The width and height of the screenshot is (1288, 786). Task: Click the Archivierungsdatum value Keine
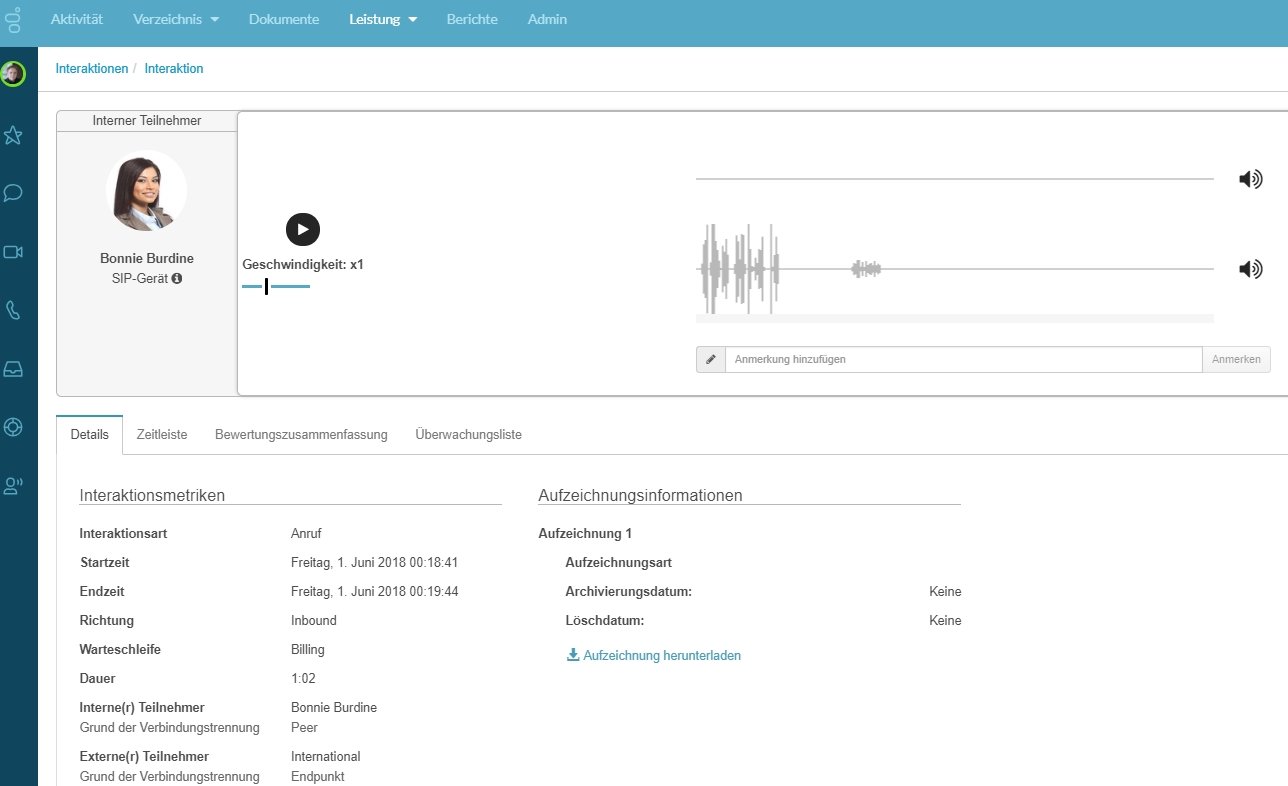point(945,592)
